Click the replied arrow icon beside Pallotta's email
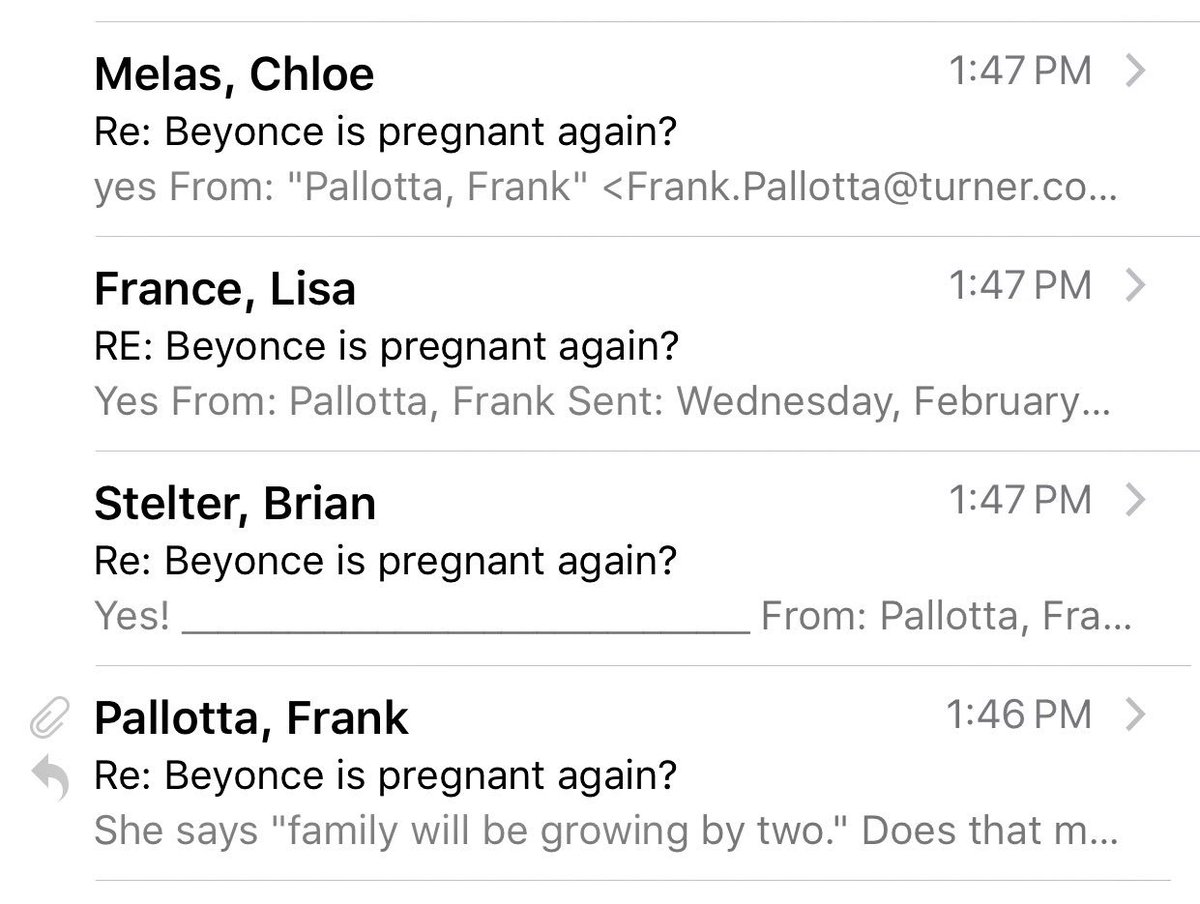Image resolution: width=1200 pixels, height=904 pixels. 51,776
